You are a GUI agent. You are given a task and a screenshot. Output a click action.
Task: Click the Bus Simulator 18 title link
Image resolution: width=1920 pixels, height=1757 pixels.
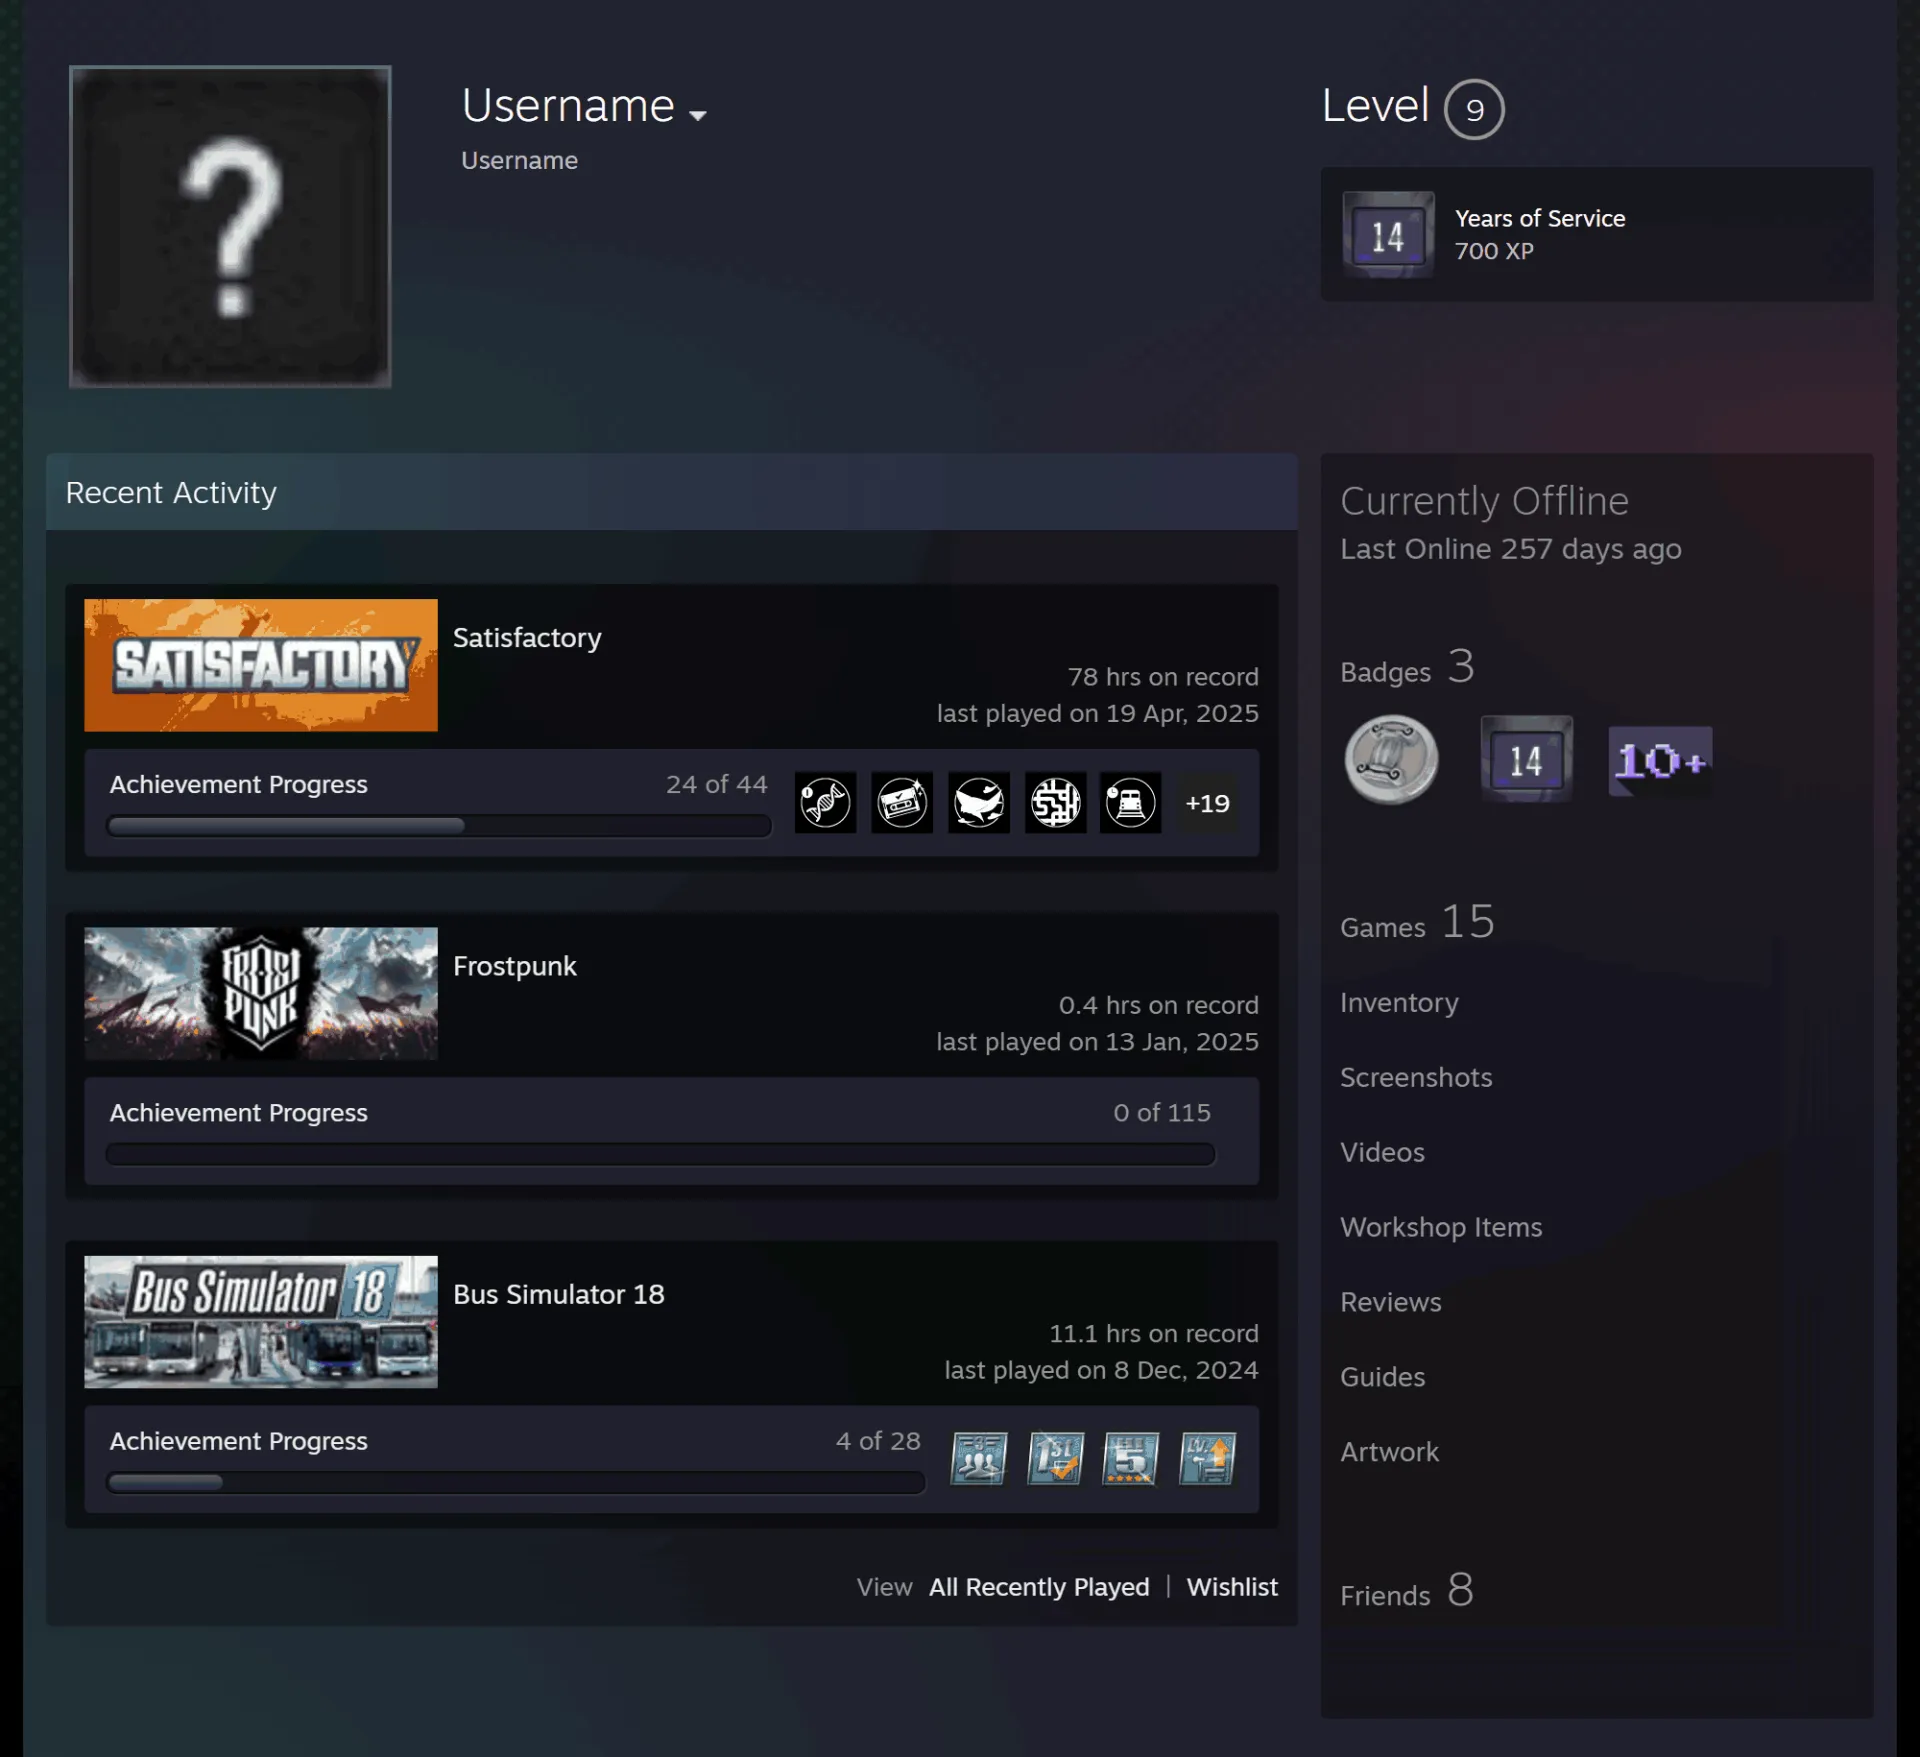(559, 1294)
